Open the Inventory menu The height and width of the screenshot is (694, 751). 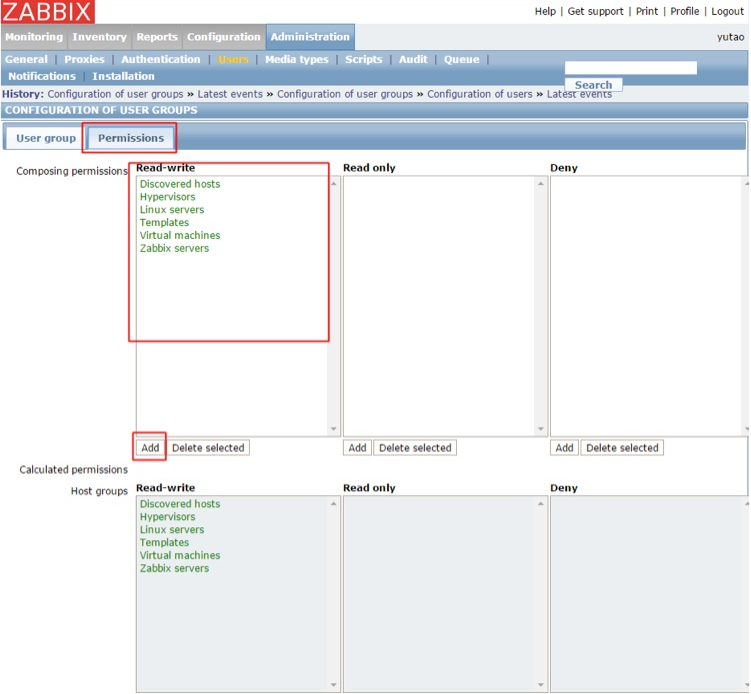(99, 37)
